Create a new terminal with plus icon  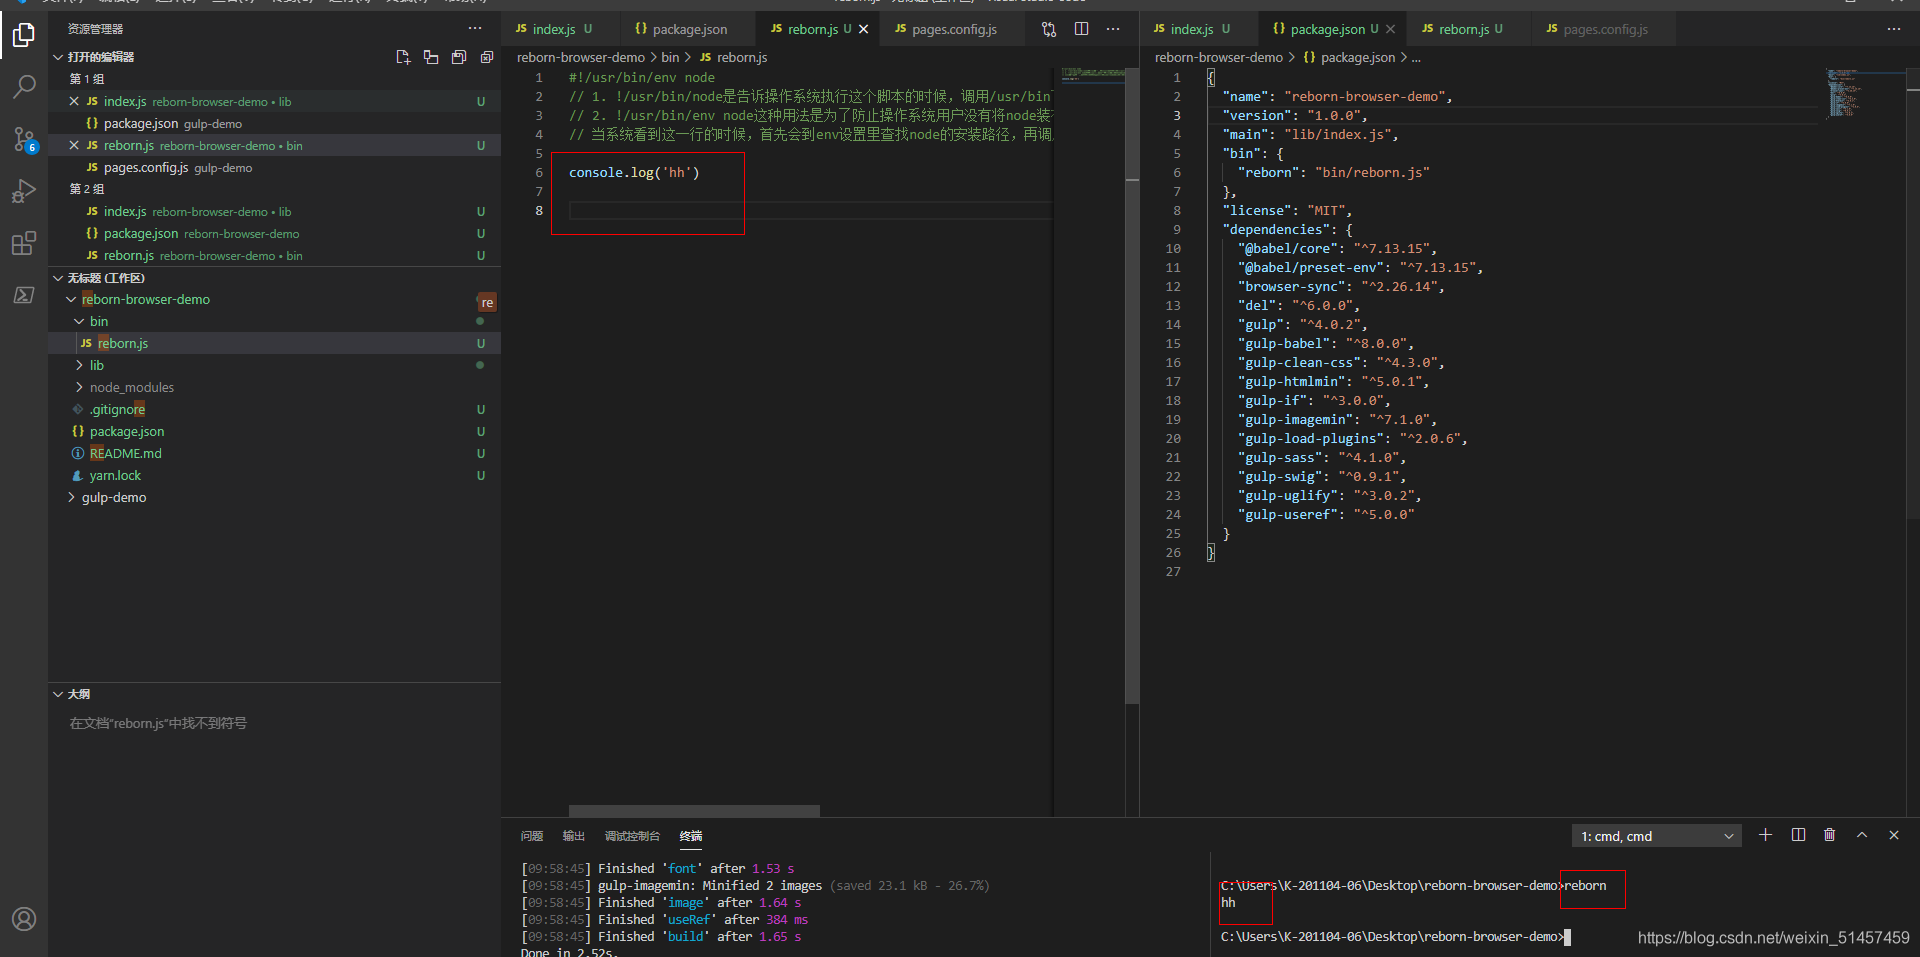coord(1766,835)
